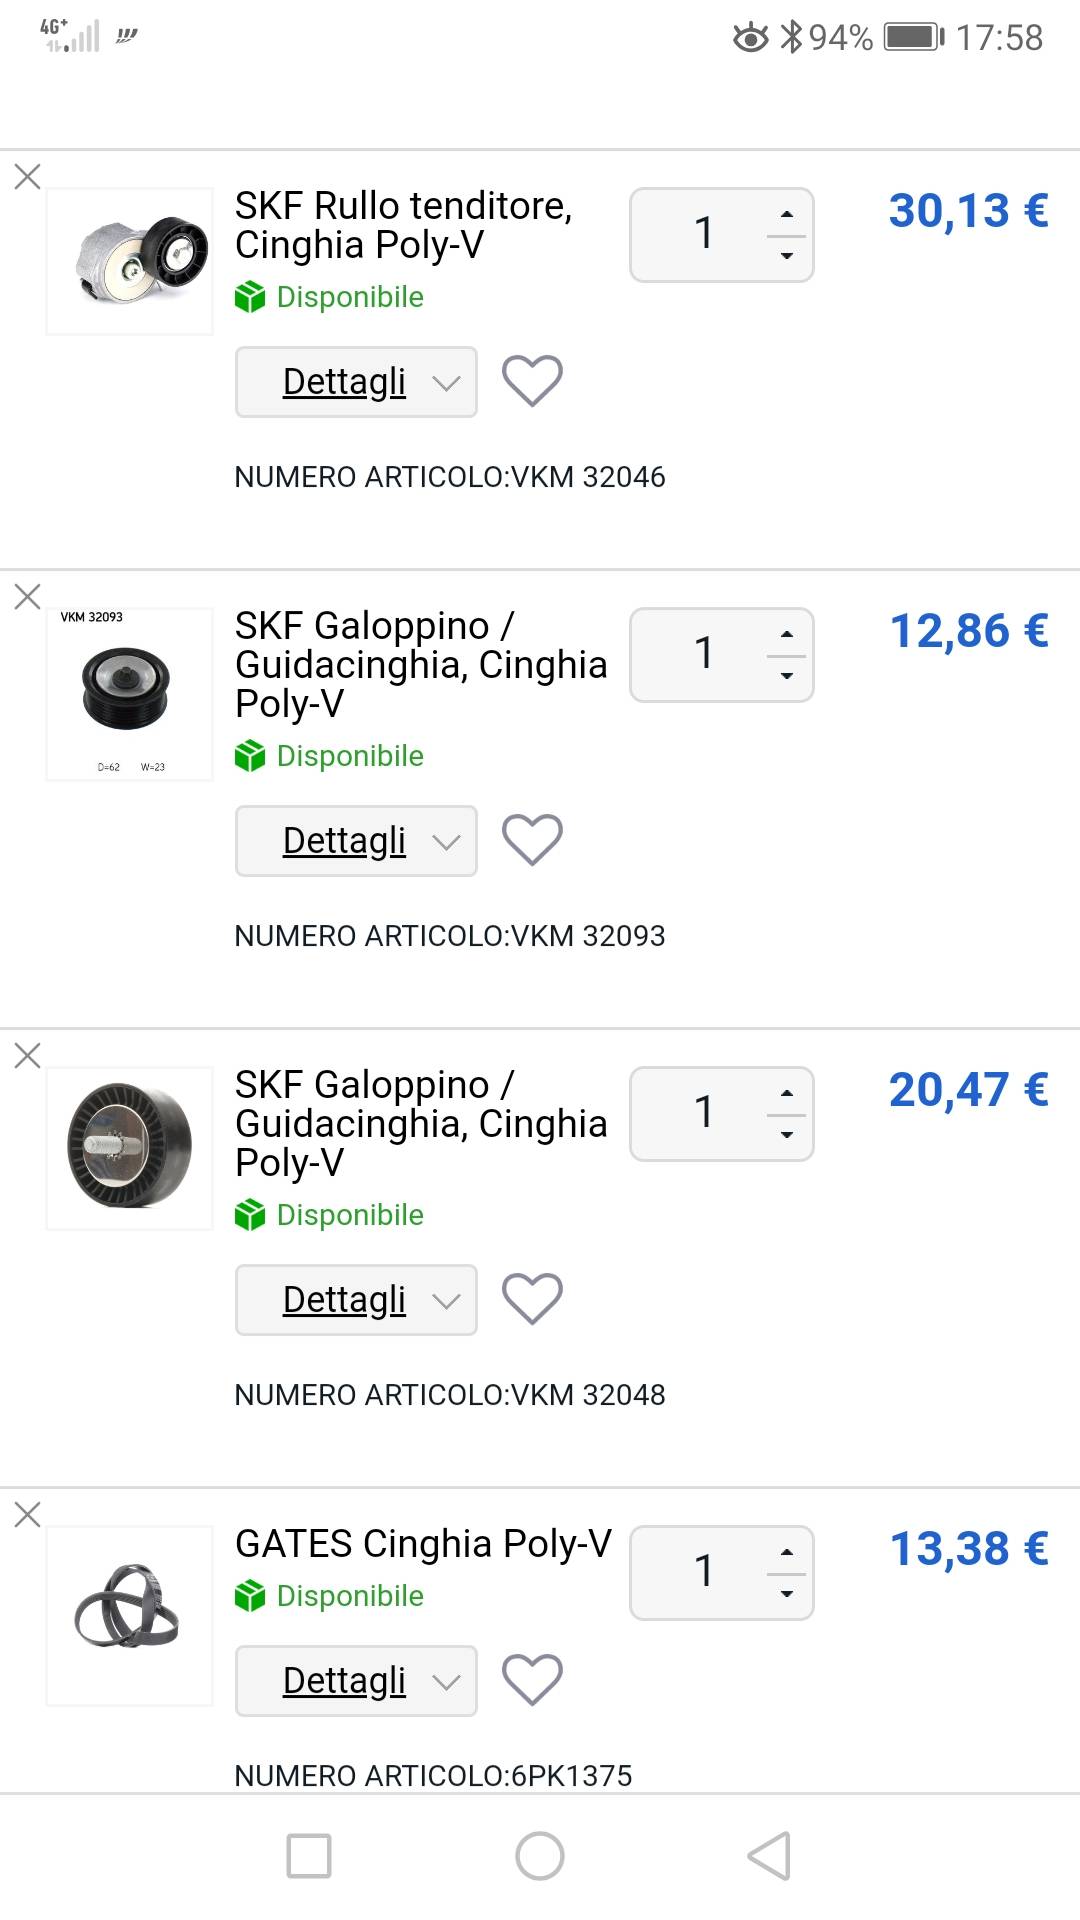Show Dettagli for VKM 32048 Galoppino
Viewport: 1080px width, 1920px height.
pyautogui.click(x=356, y=1300)
